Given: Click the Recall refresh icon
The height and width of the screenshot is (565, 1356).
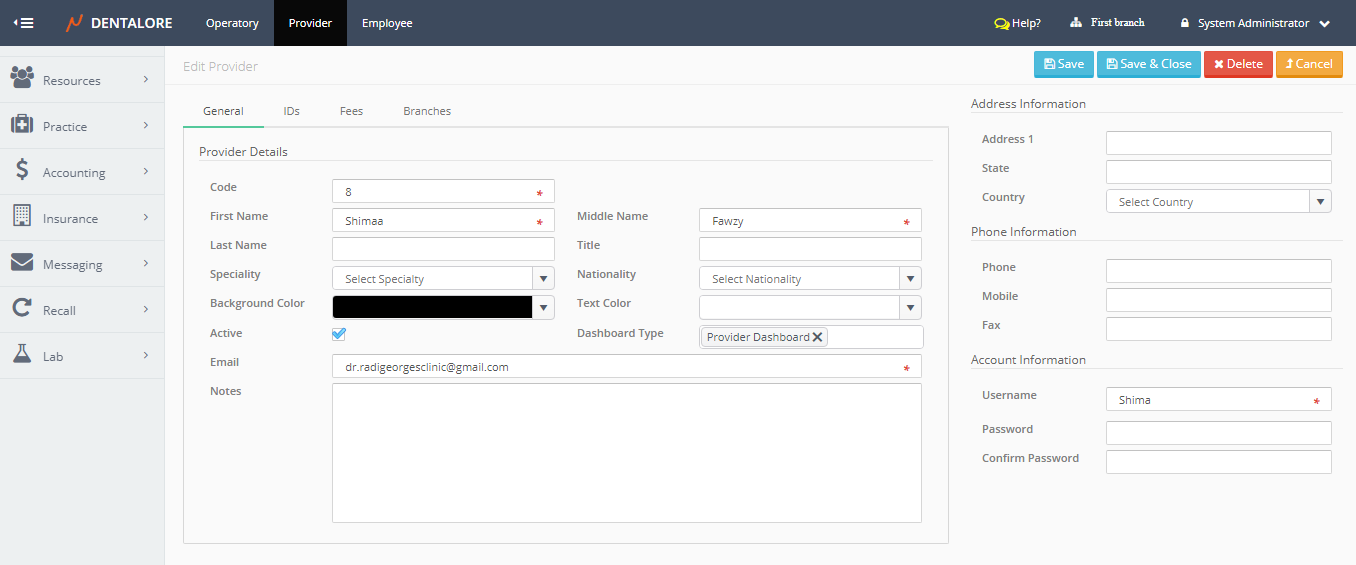Looking at the screenshot, I should tap(22, 309).
